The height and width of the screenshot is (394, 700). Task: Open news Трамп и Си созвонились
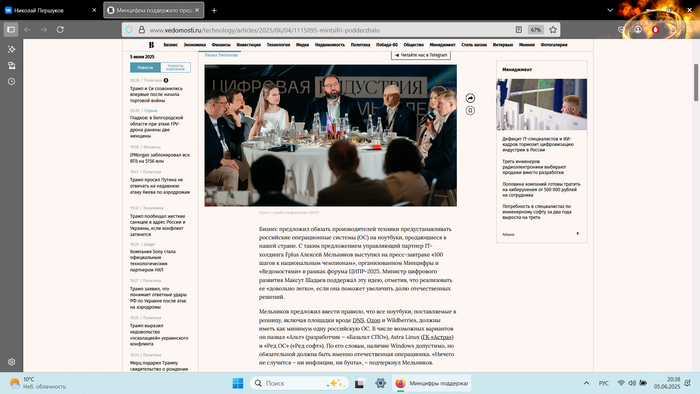pos(156,95)
